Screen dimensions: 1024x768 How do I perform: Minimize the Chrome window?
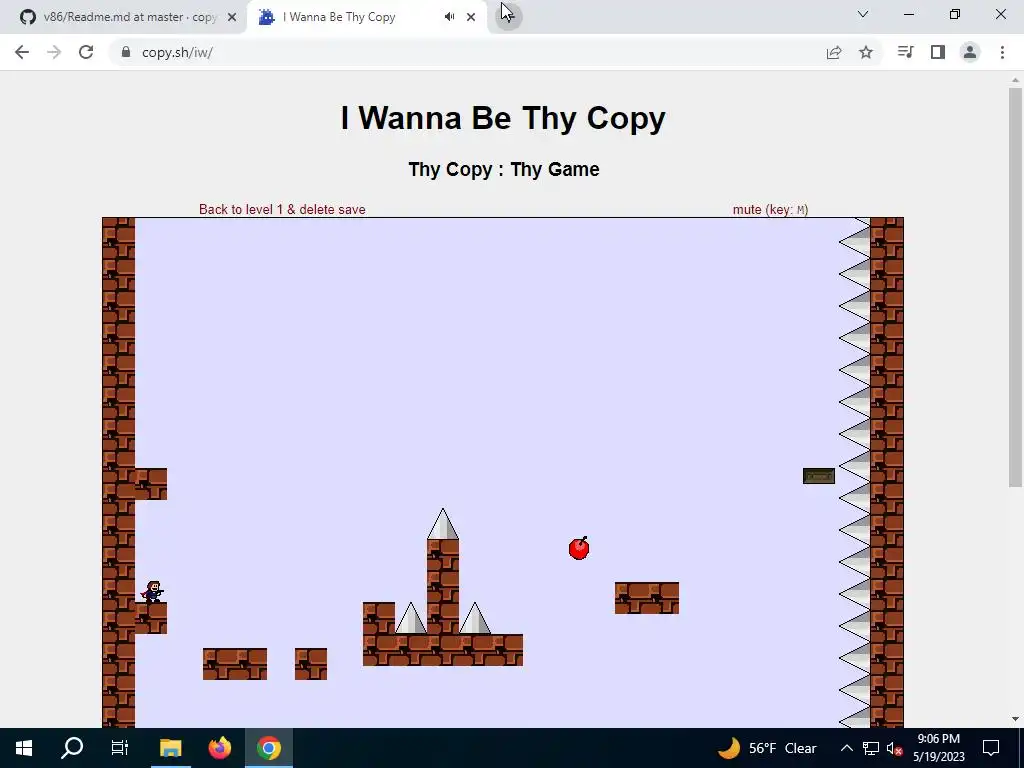pos(908,14)
